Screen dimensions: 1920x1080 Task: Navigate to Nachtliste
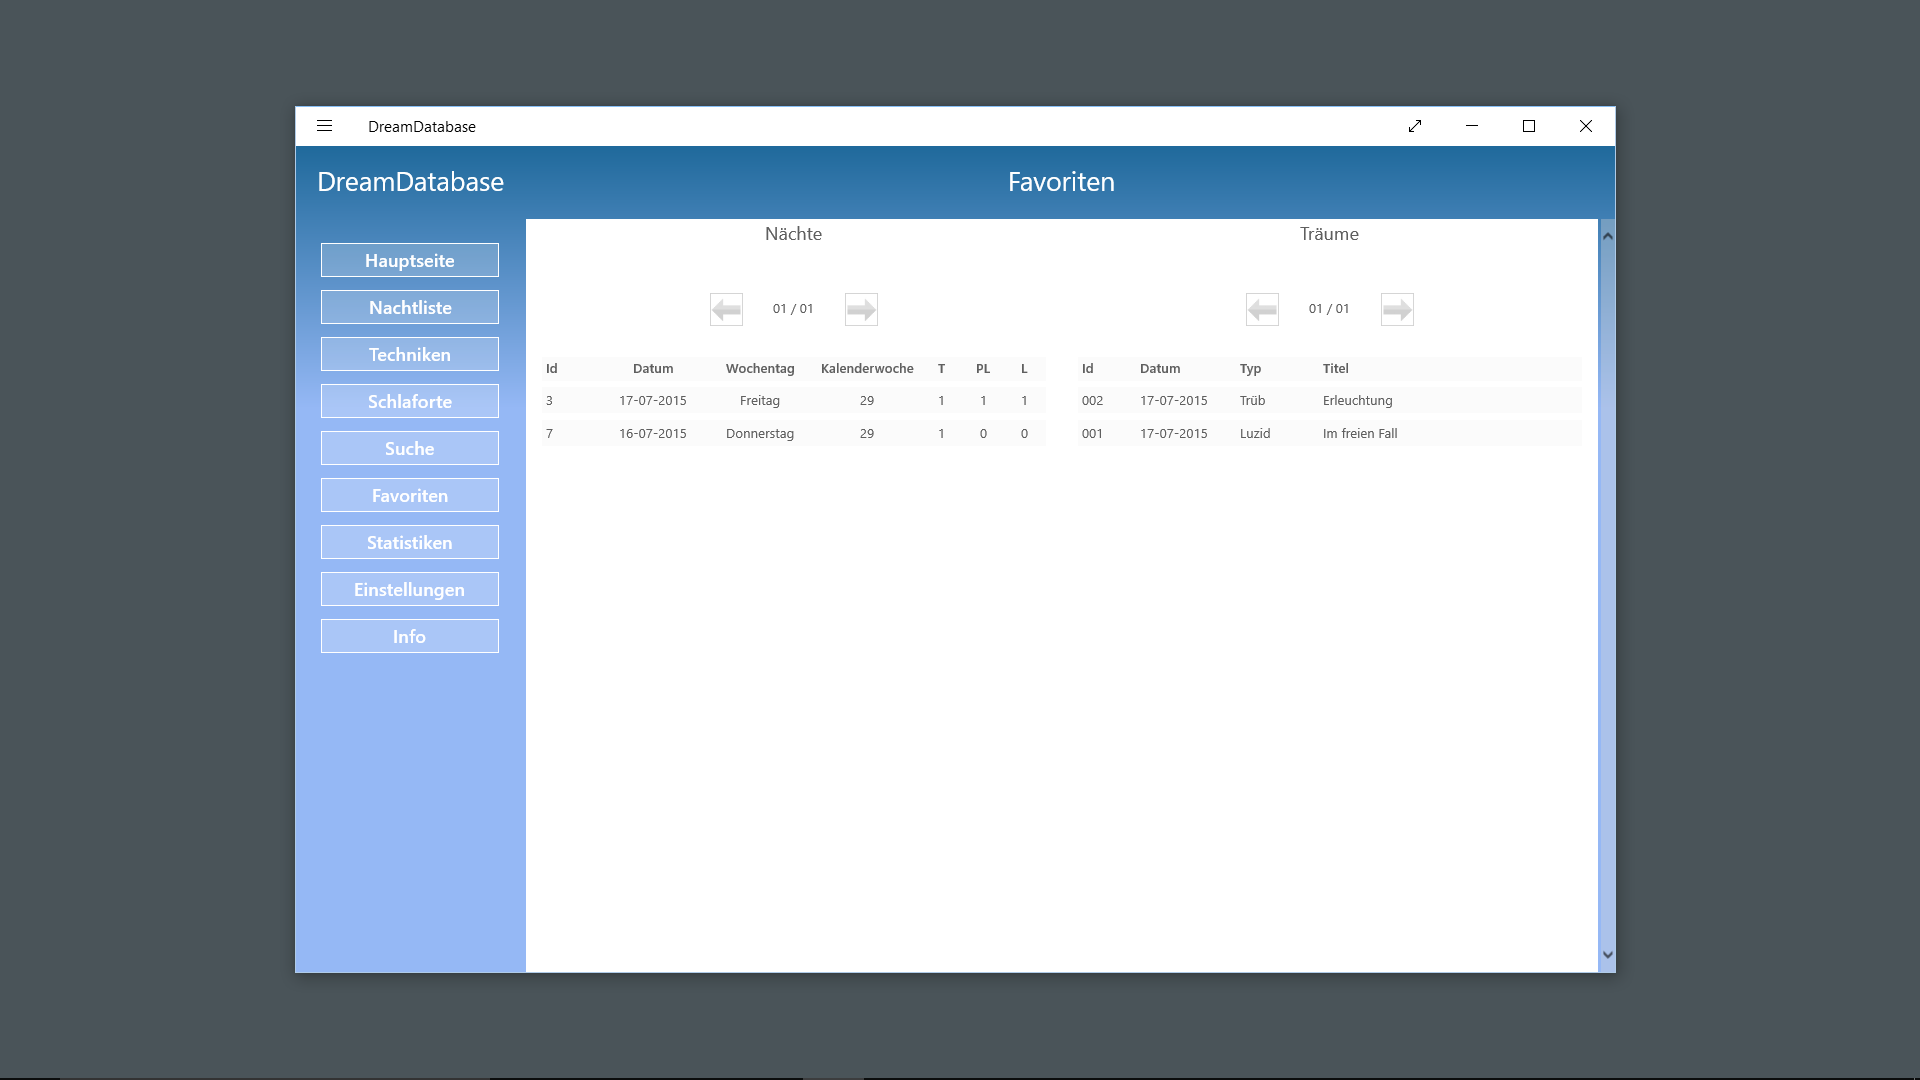(x=410, y=307)
